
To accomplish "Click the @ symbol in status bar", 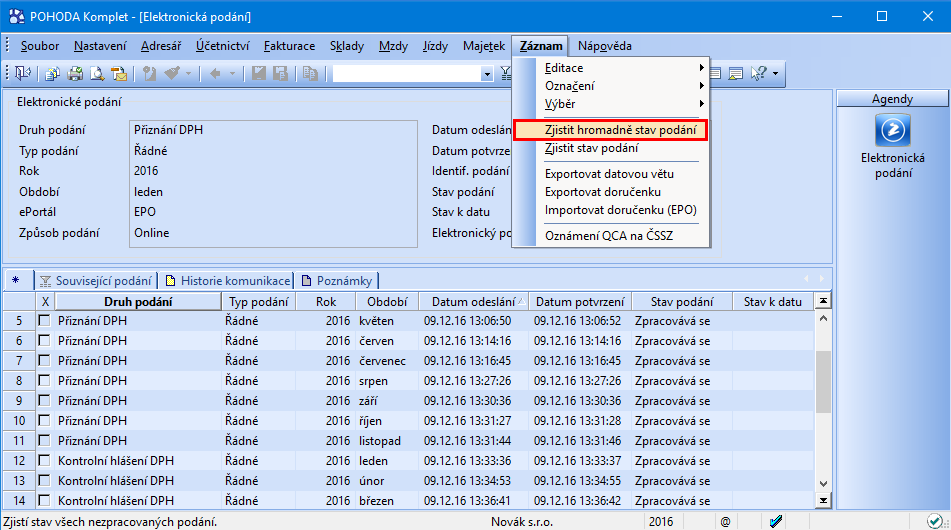I will click(x=725, y=522).
